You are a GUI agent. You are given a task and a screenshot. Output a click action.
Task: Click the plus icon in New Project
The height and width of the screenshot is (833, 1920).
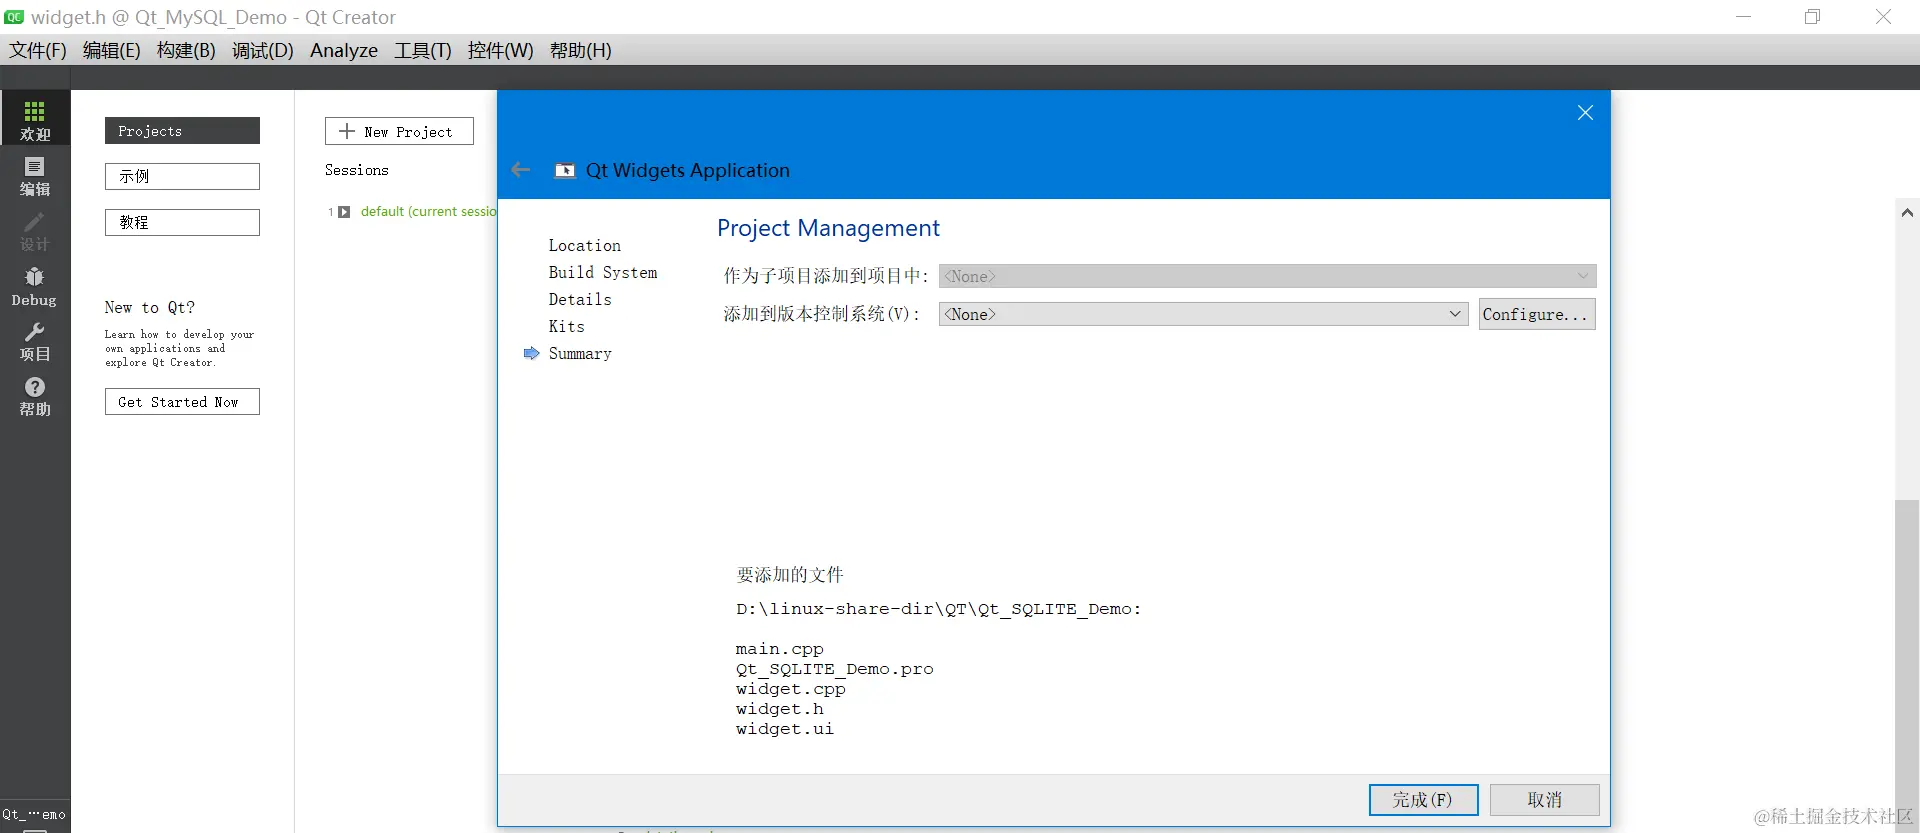click(x=347, y=131)
